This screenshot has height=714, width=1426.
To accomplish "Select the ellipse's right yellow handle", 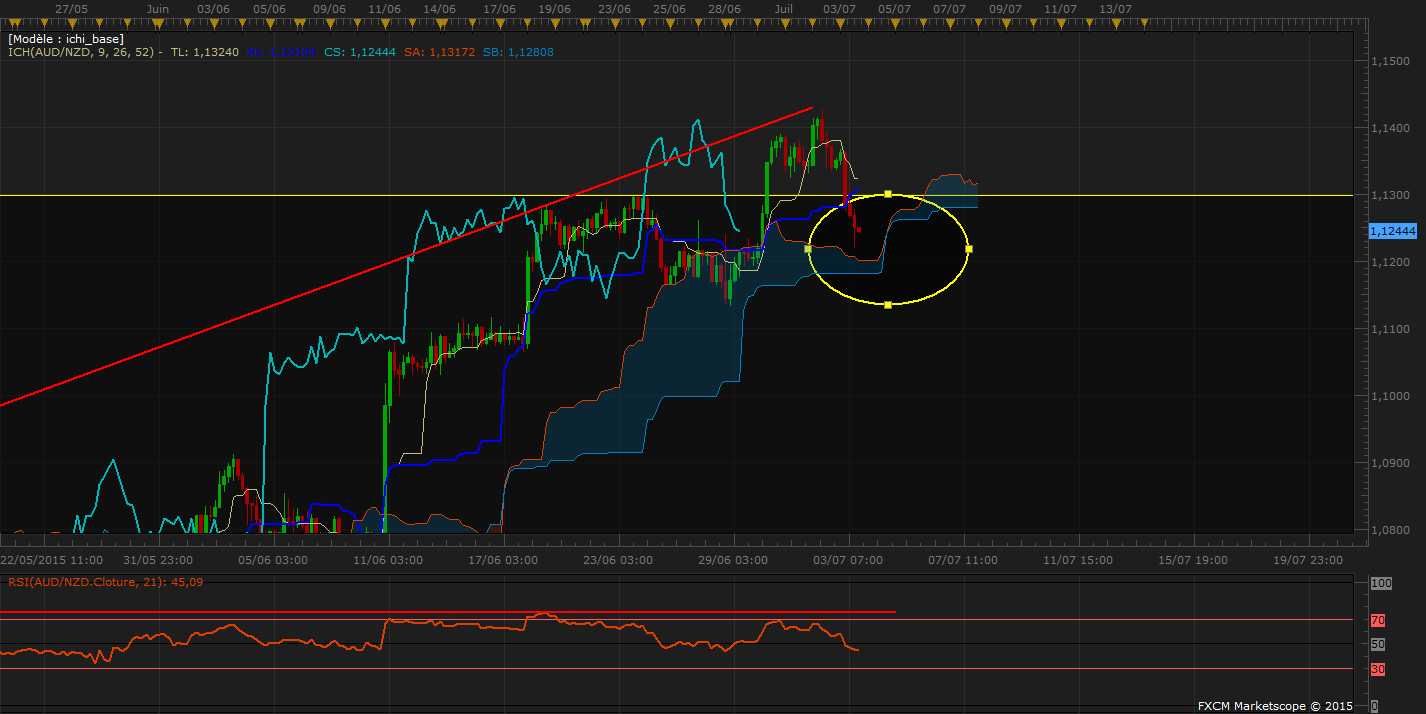I will click(x=969, y=249).
